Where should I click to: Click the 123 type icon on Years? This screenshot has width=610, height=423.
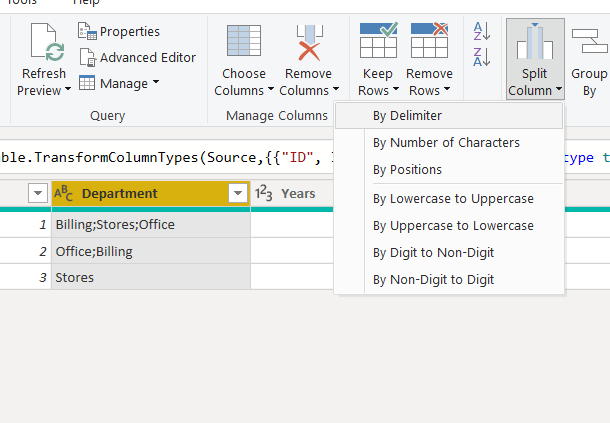[263, 193]
